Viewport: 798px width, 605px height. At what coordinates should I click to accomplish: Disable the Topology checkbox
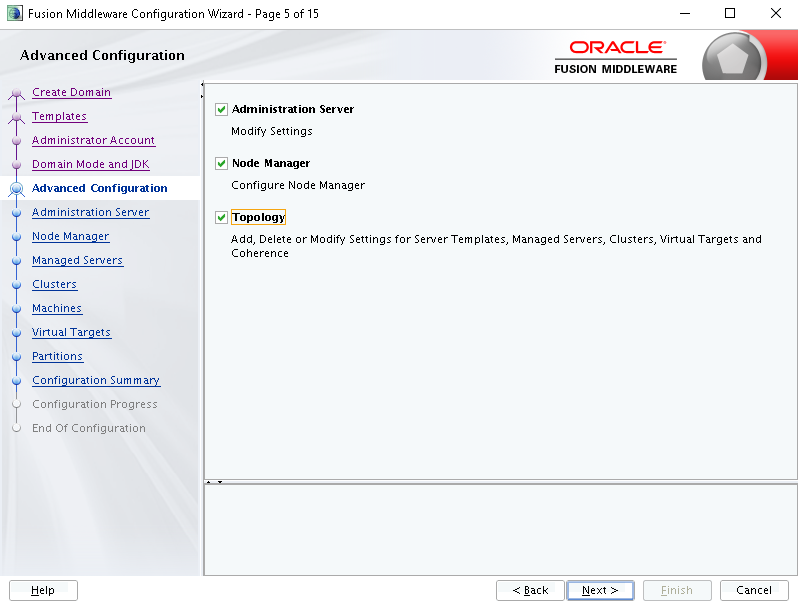coord(221,217)
